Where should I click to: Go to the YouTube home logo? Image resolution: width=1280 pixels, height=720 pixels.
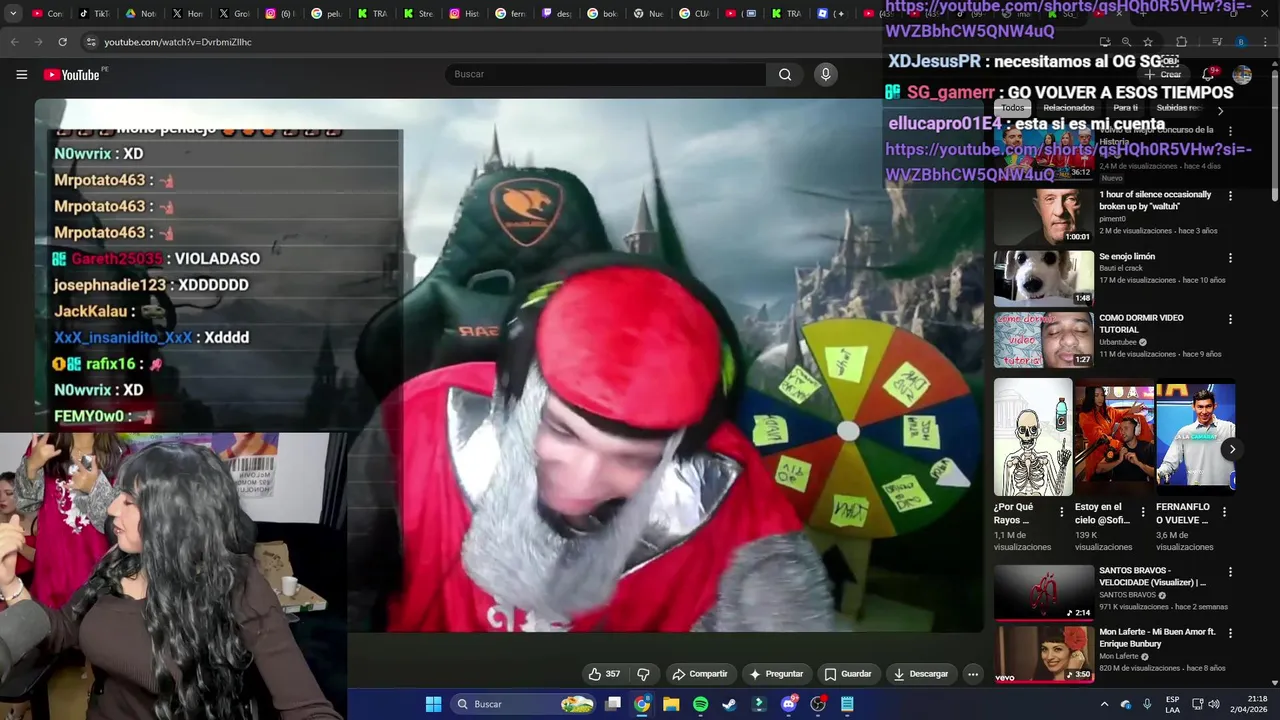pos(73,75)
